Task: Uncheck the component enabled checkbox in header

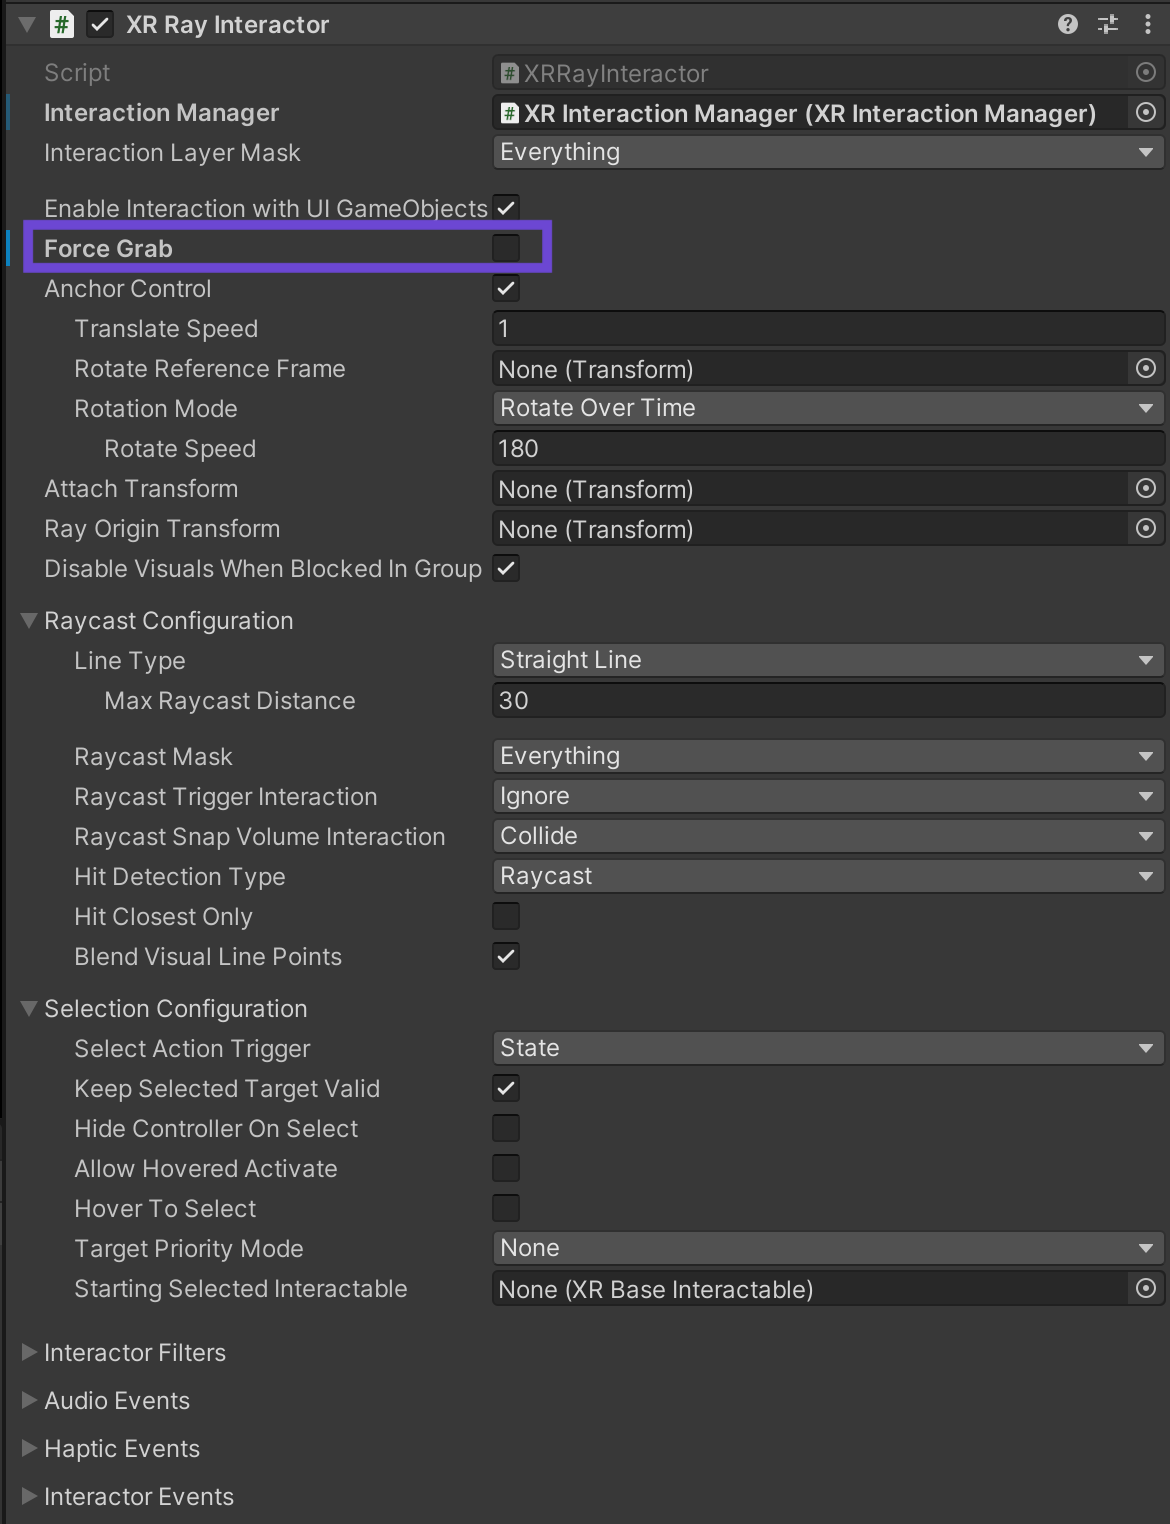Action: tap(99, 24)
